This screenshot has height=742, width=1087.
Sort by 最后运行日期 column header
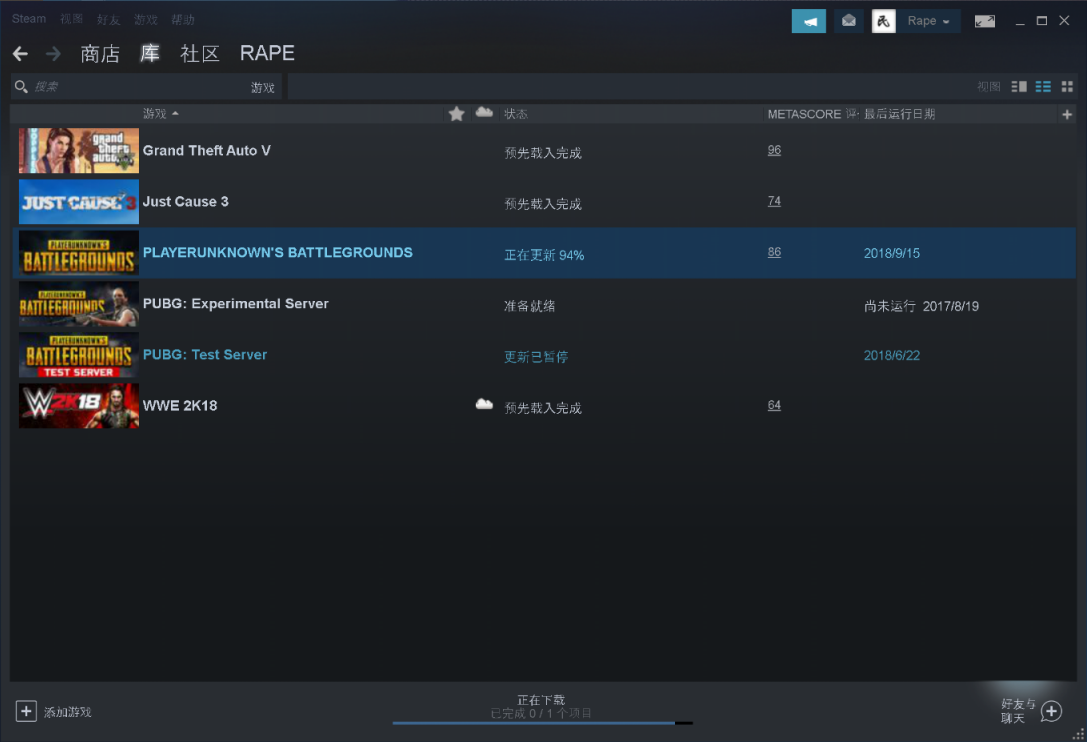[899, 114]
